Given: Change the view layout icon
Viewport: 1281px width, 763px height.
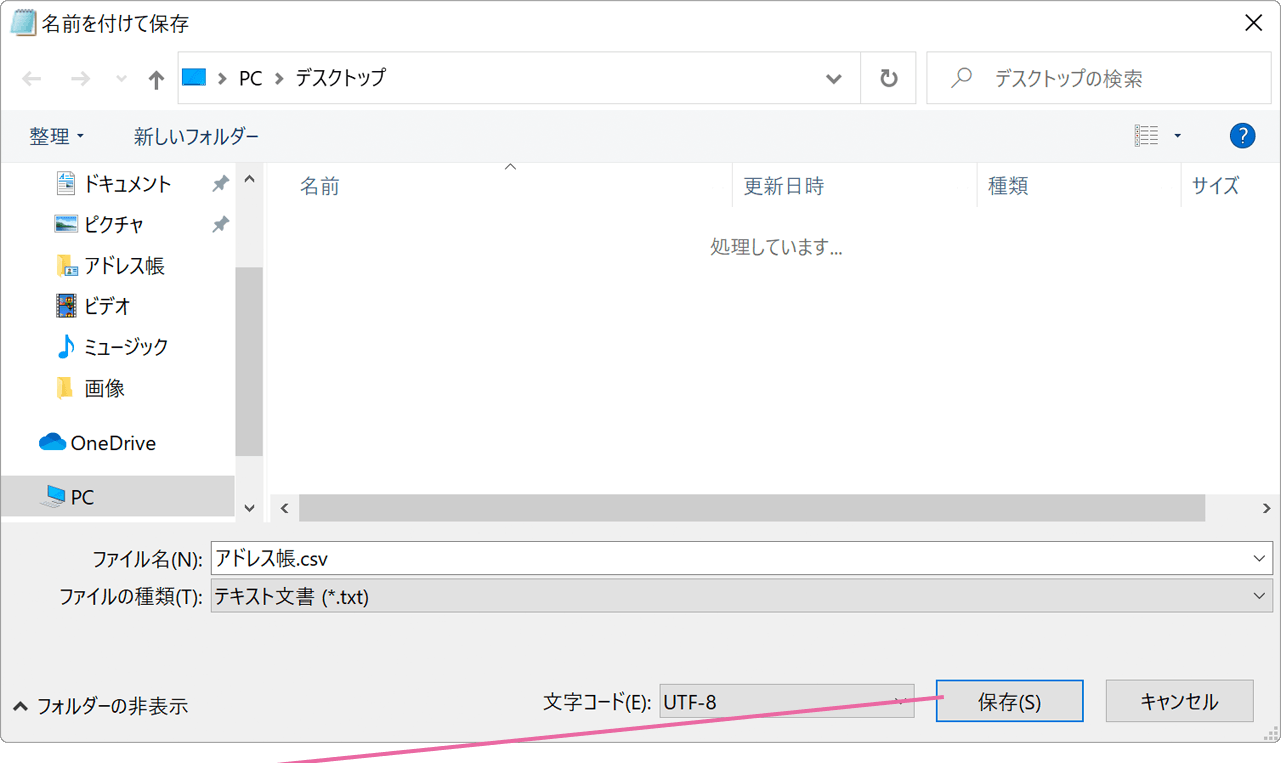Looking at the screenshot, I should pos(1146,135).
